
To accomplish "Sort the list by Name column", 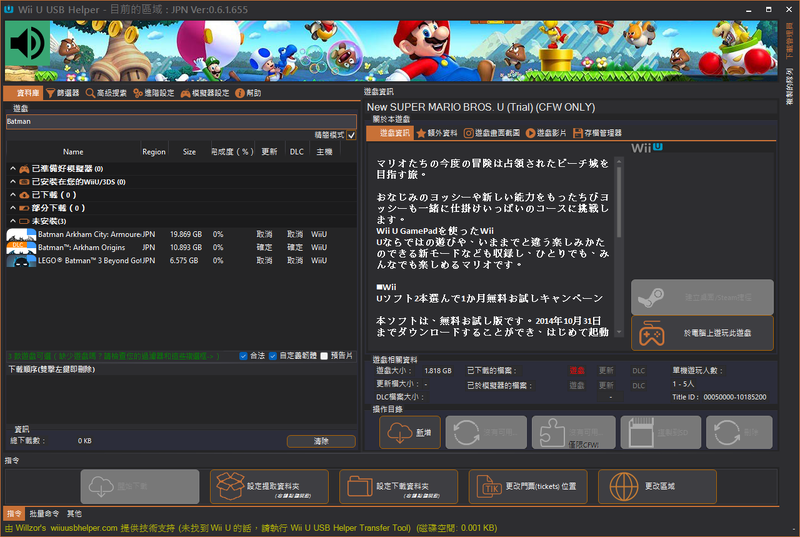I will 73,152.
